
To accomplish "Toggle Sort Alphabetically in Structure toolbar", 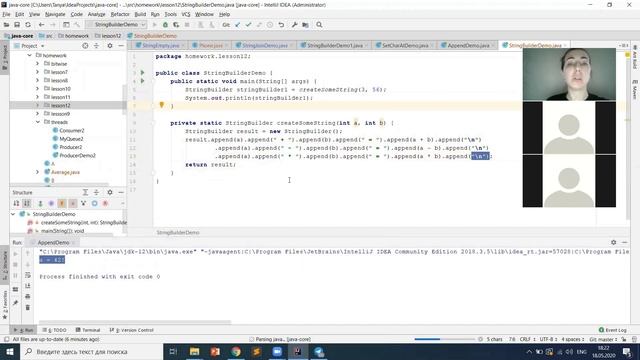I will [x=27, y=203].
